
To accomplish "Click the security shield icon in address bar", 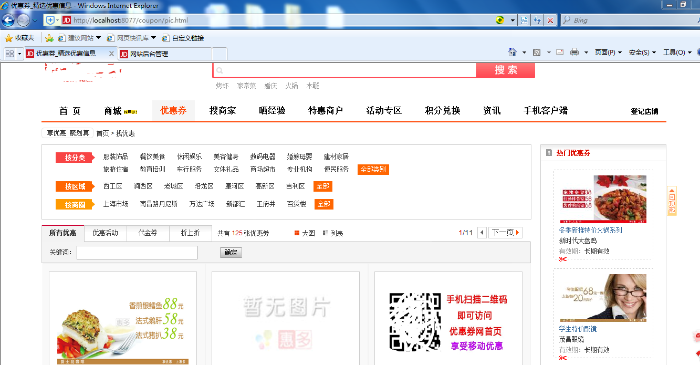I will point(50,20).
